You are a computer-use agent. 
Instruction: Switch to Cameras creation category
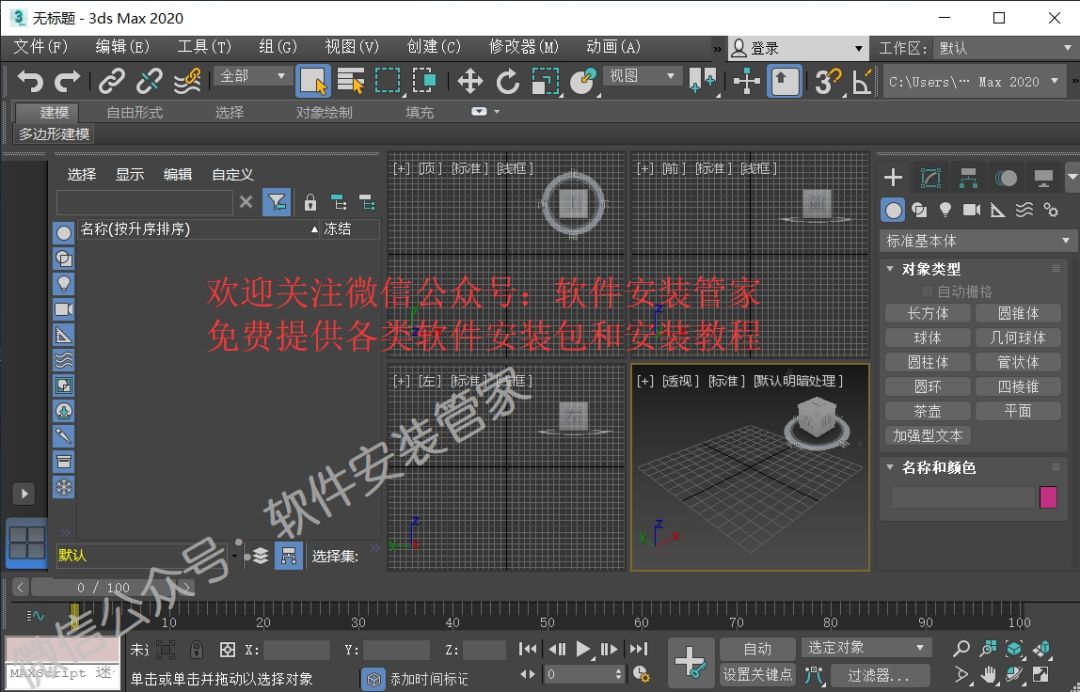971,210
